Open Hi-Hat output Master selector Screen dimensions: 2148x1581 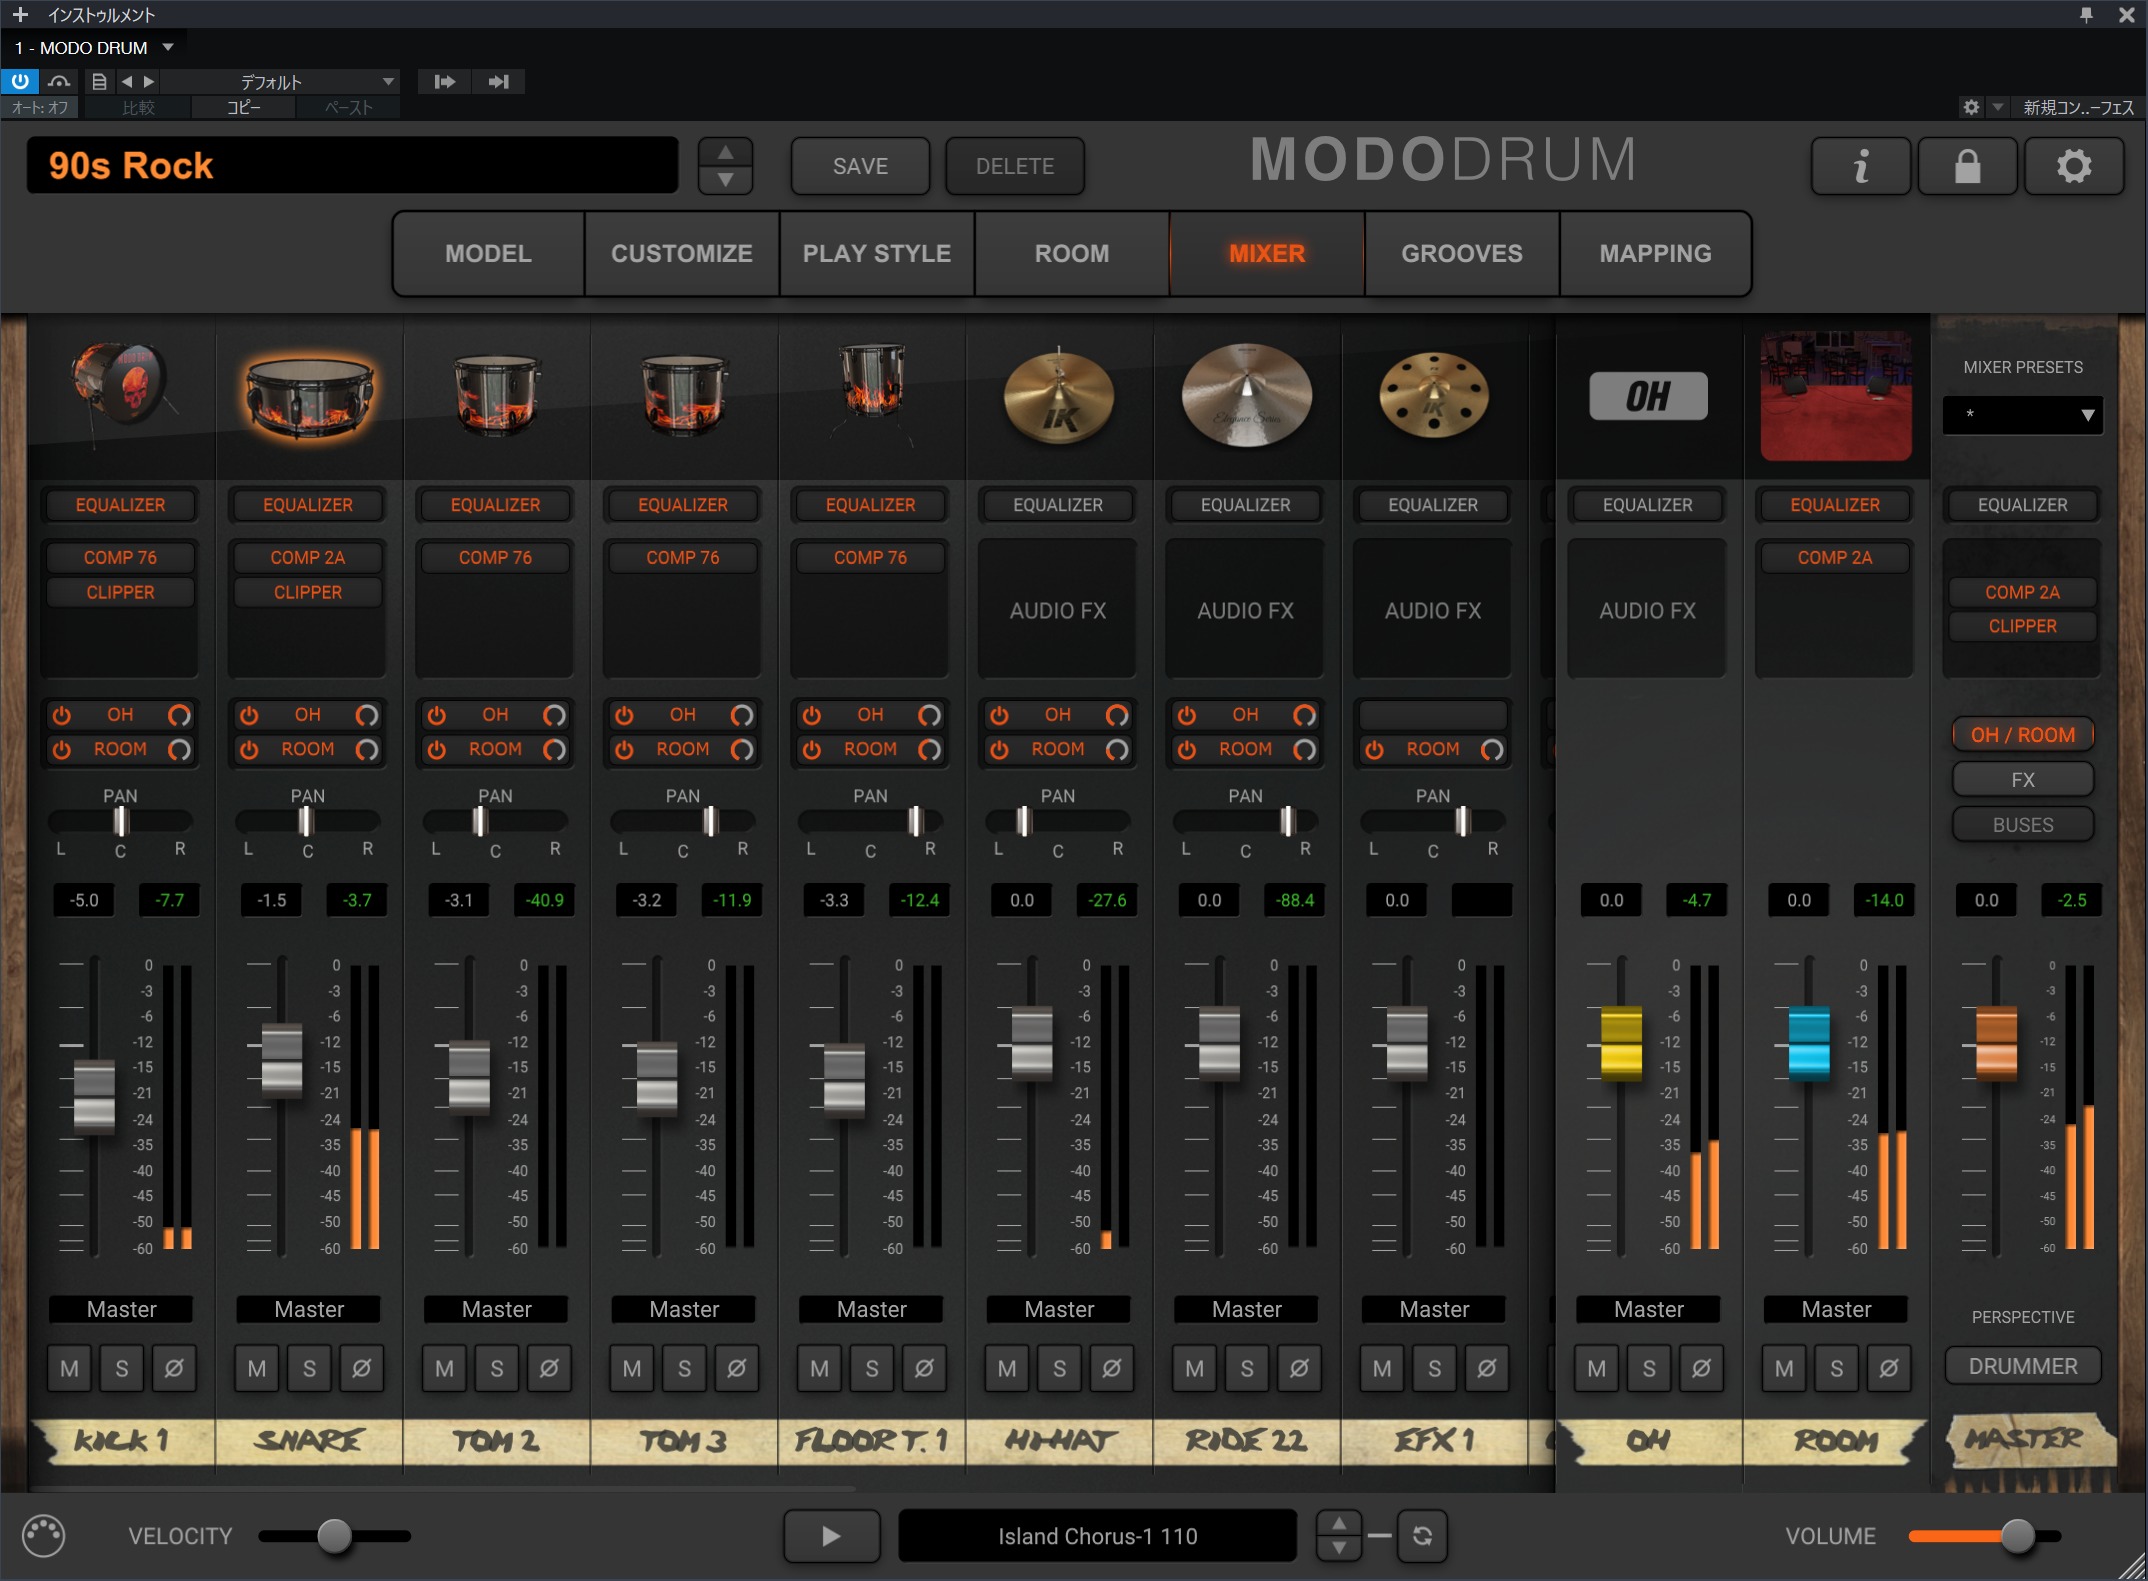click(1059, 1309)
